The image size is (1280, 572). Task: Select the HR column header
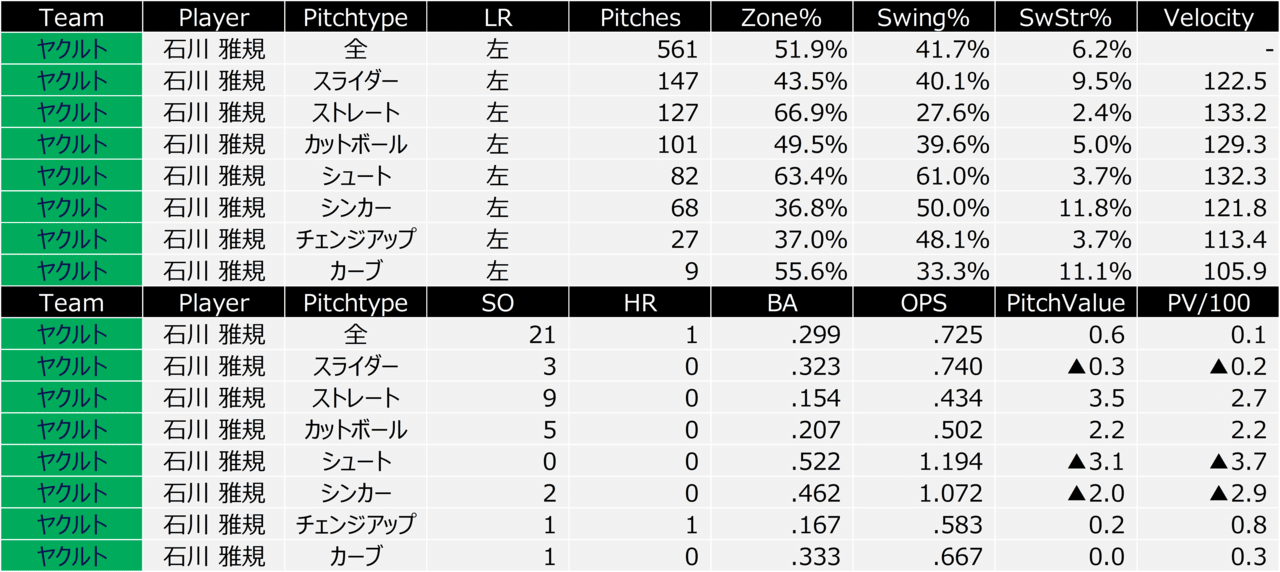tap(641, 303)
